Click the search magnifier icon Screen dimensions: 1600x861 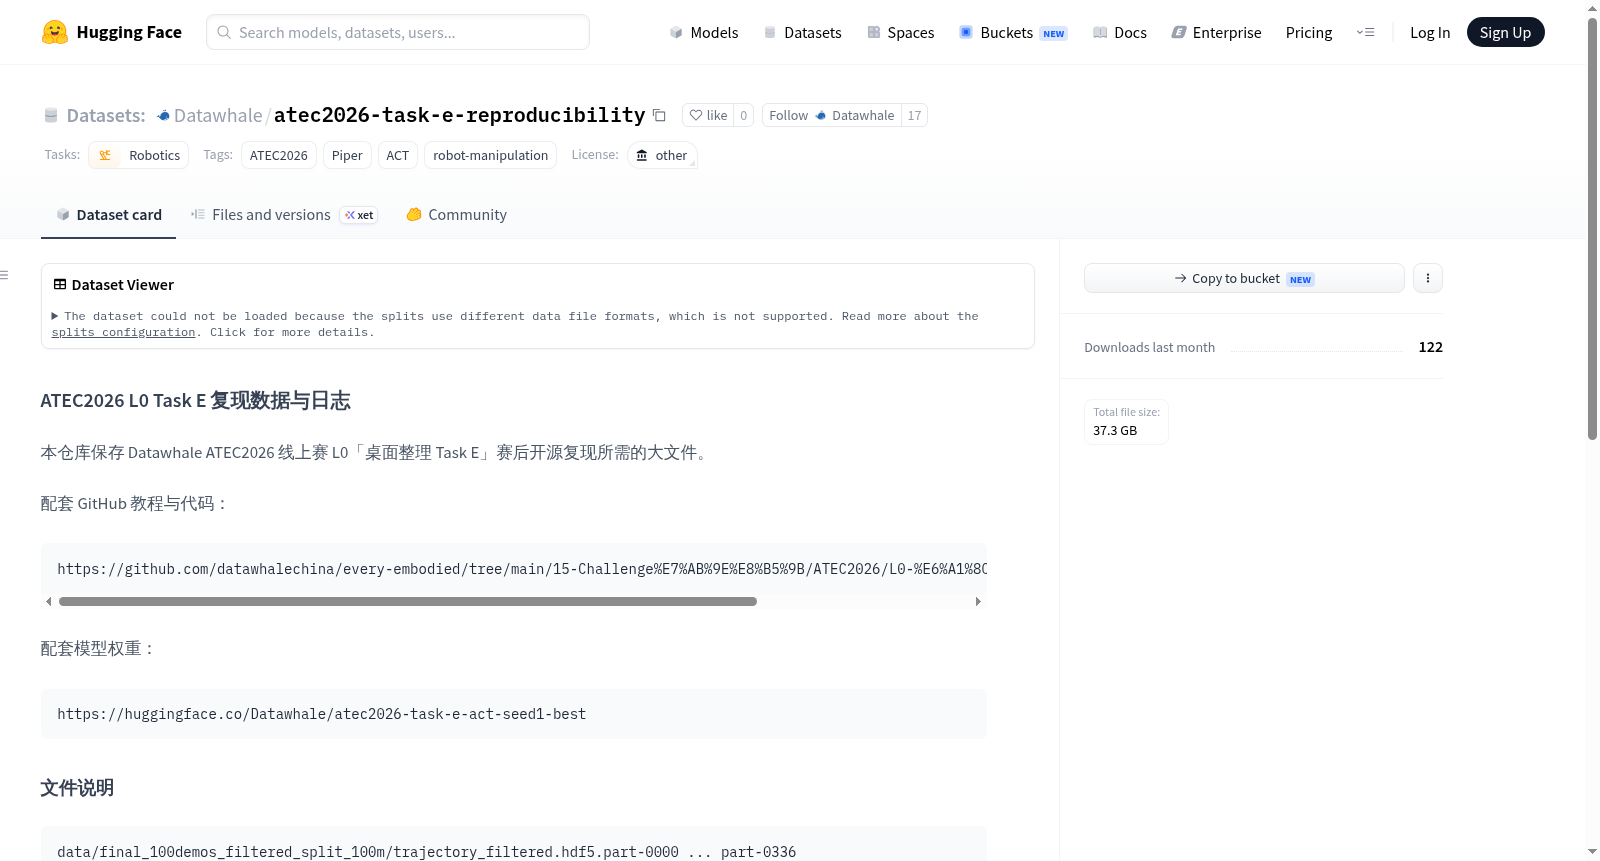pyautogui.click(x=225, y=32)
